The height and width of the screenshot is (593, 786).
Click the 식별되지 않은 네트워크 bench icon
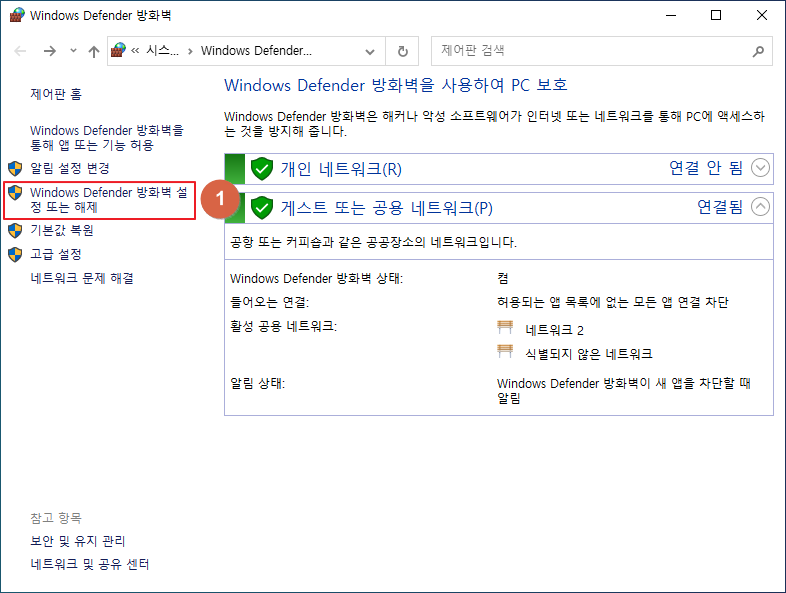[x=505, y=351]
